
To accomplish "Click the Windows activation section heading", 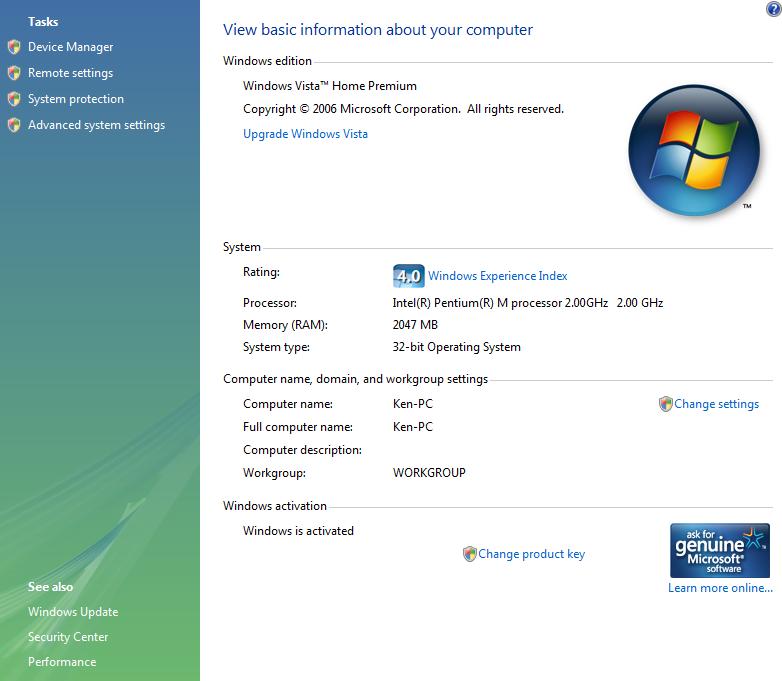I will 275,506.
